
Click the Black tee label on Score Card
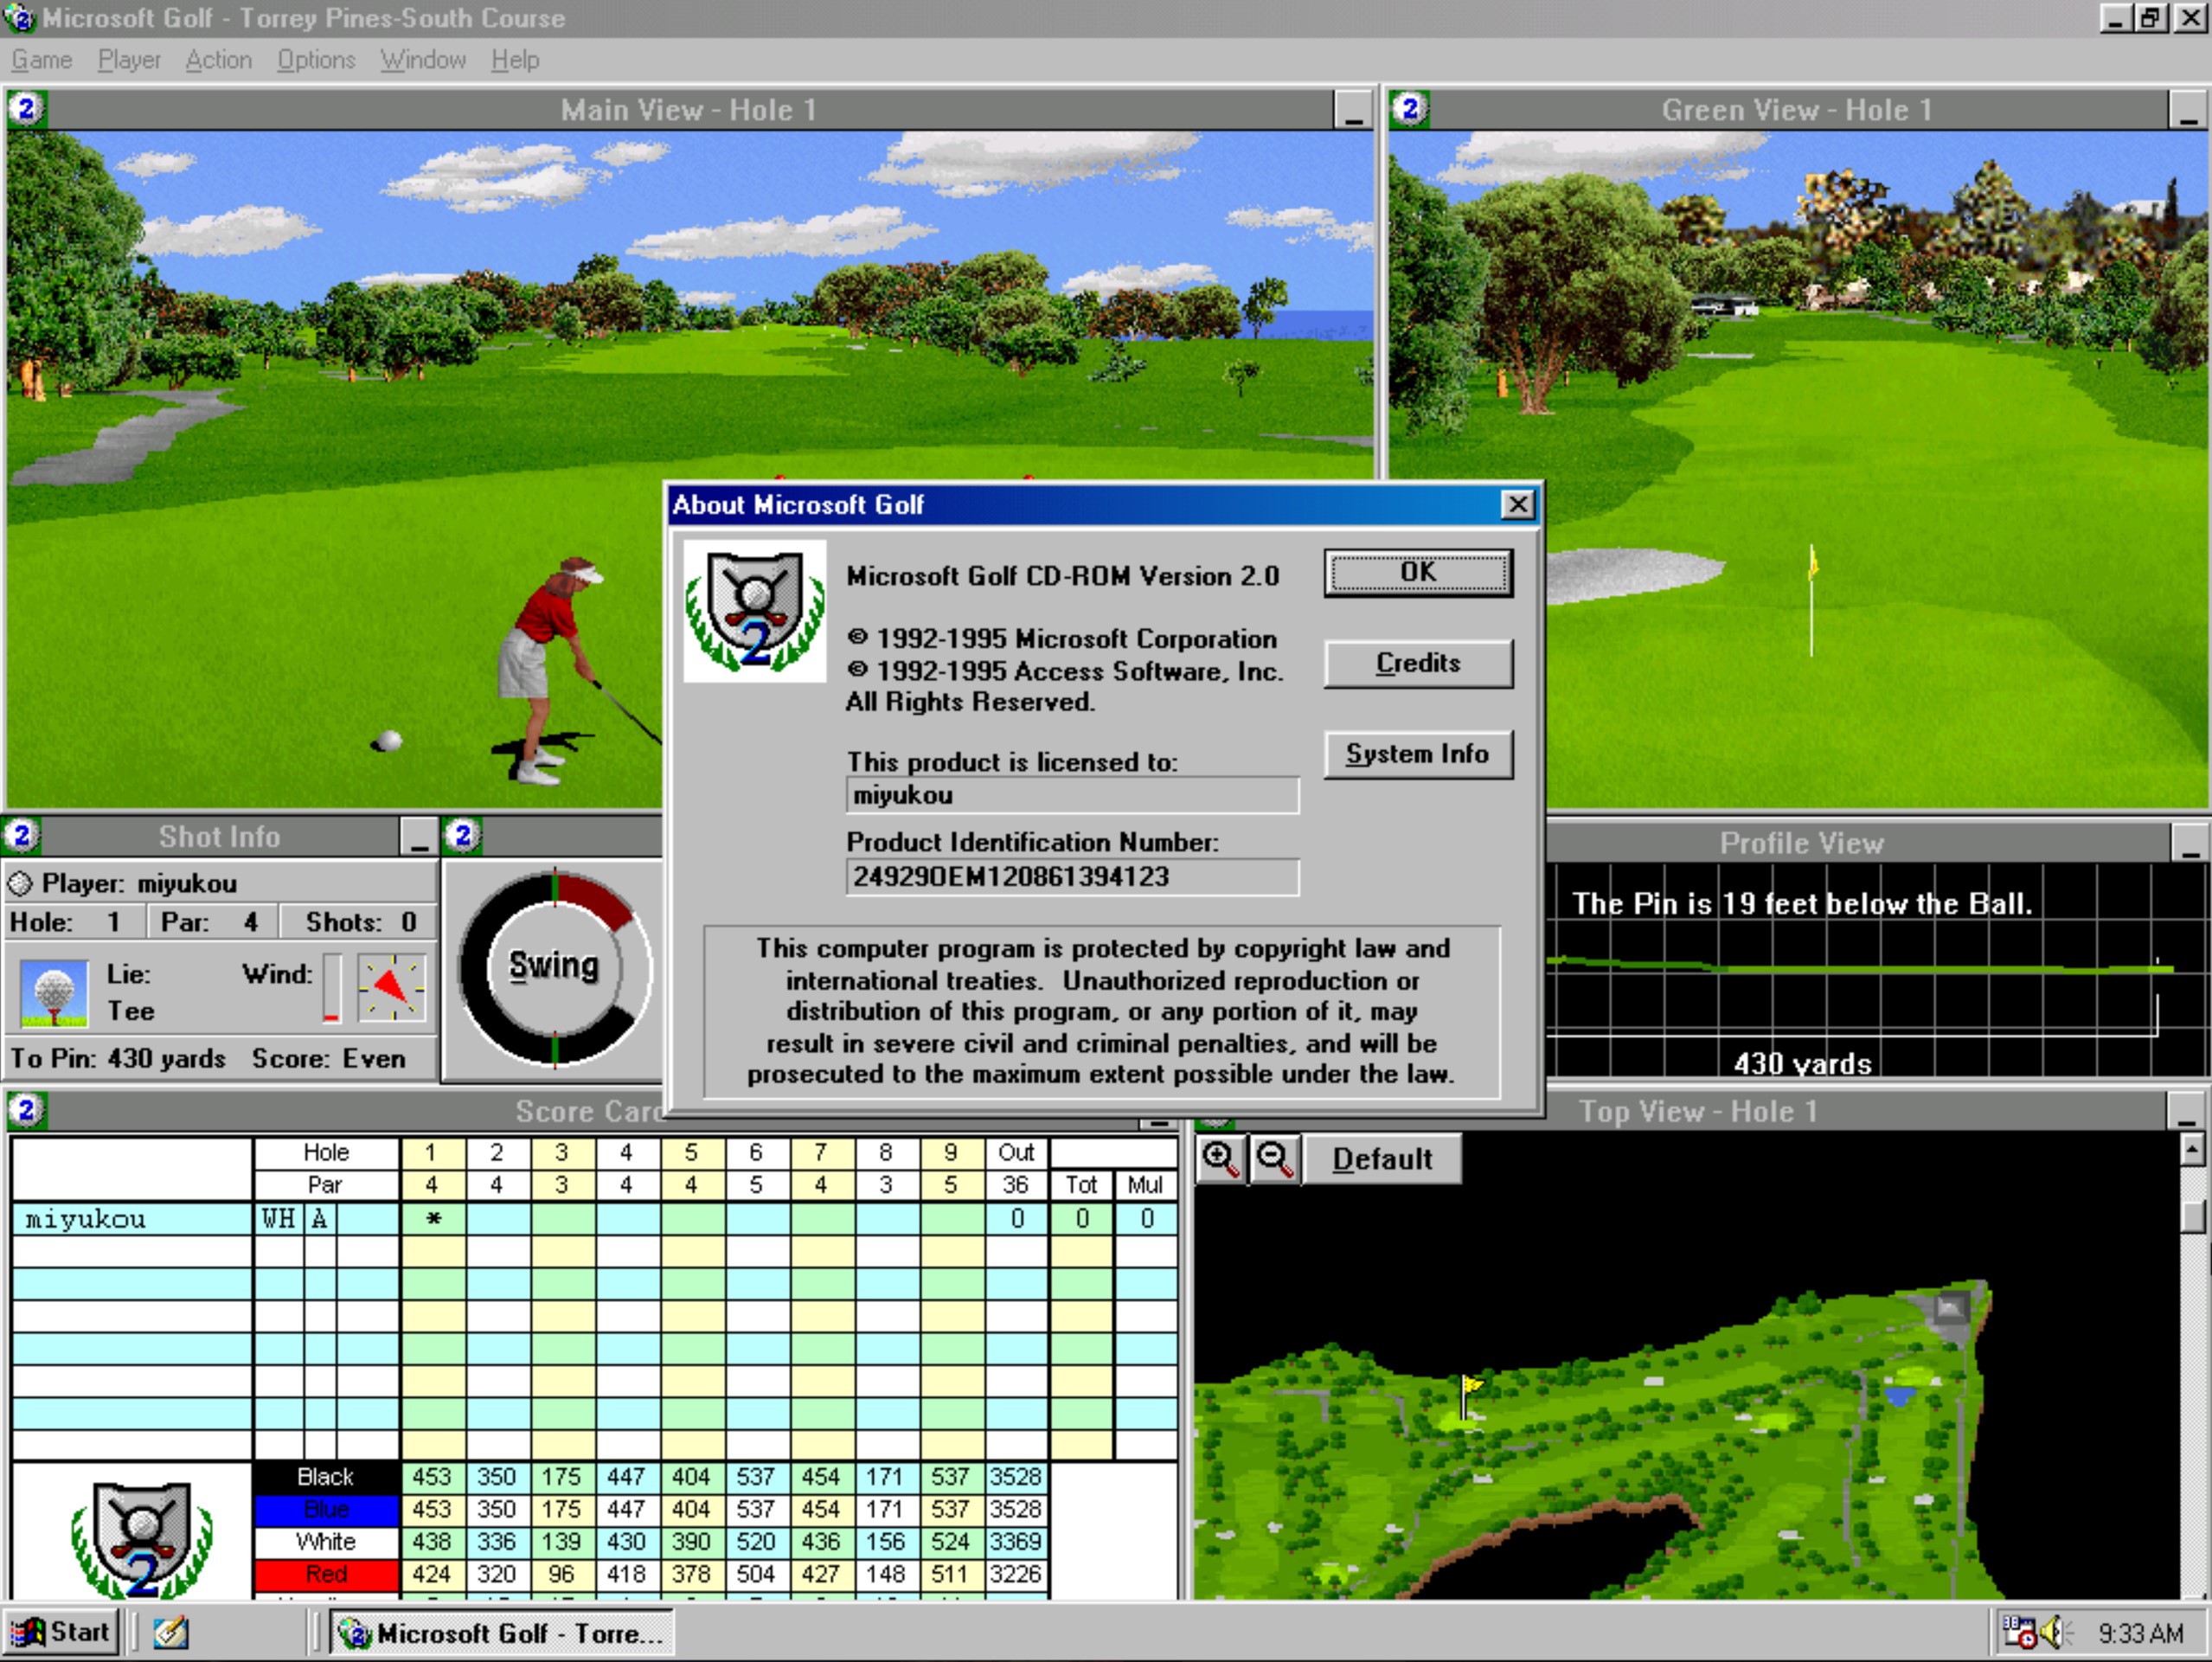(x=325, y=1477)
